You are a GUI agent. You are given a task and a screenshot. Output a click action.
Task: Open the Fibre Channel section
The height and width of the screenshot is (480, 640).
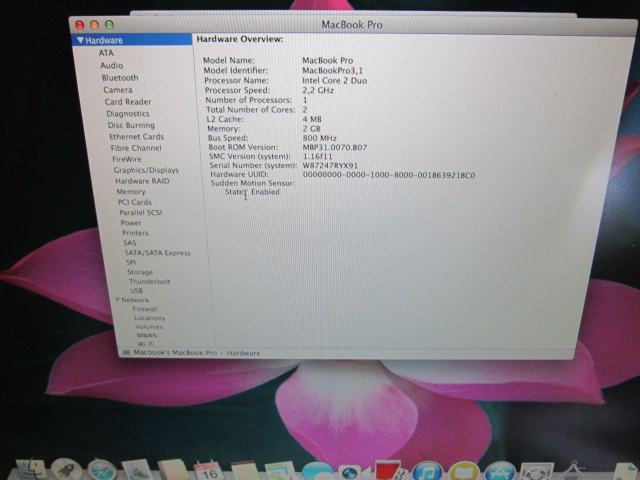(x=136, y=148)
